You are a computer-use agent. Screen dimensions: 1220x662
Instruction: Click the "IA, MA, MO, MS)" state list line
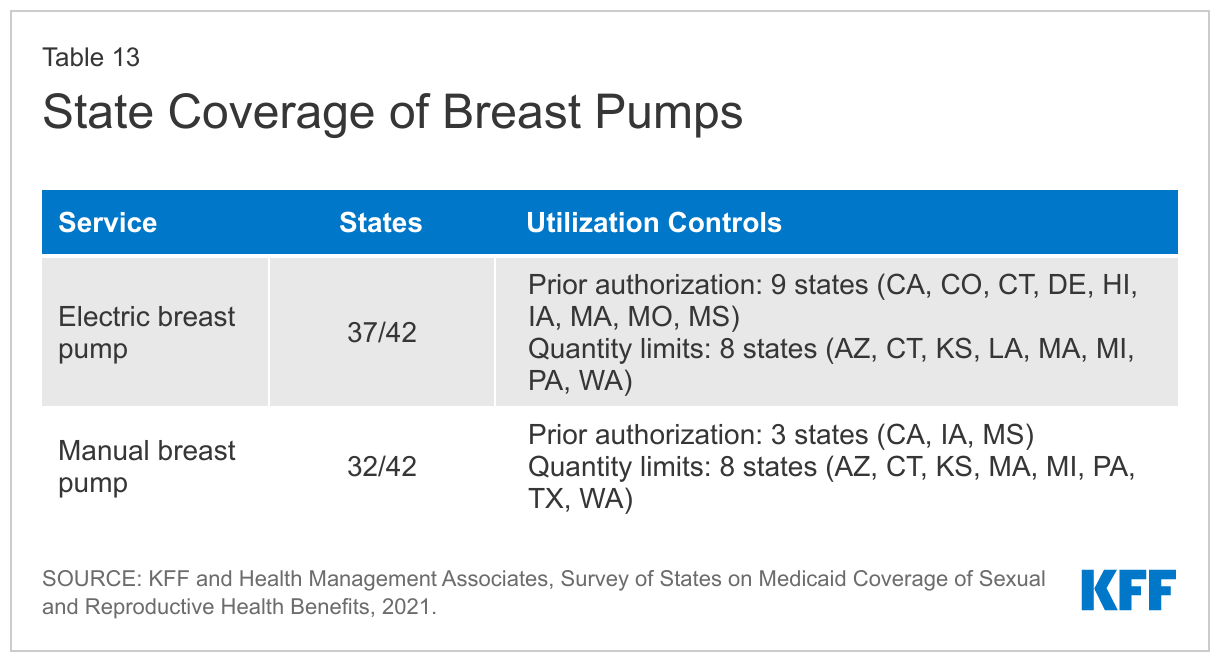click(634, 317)
